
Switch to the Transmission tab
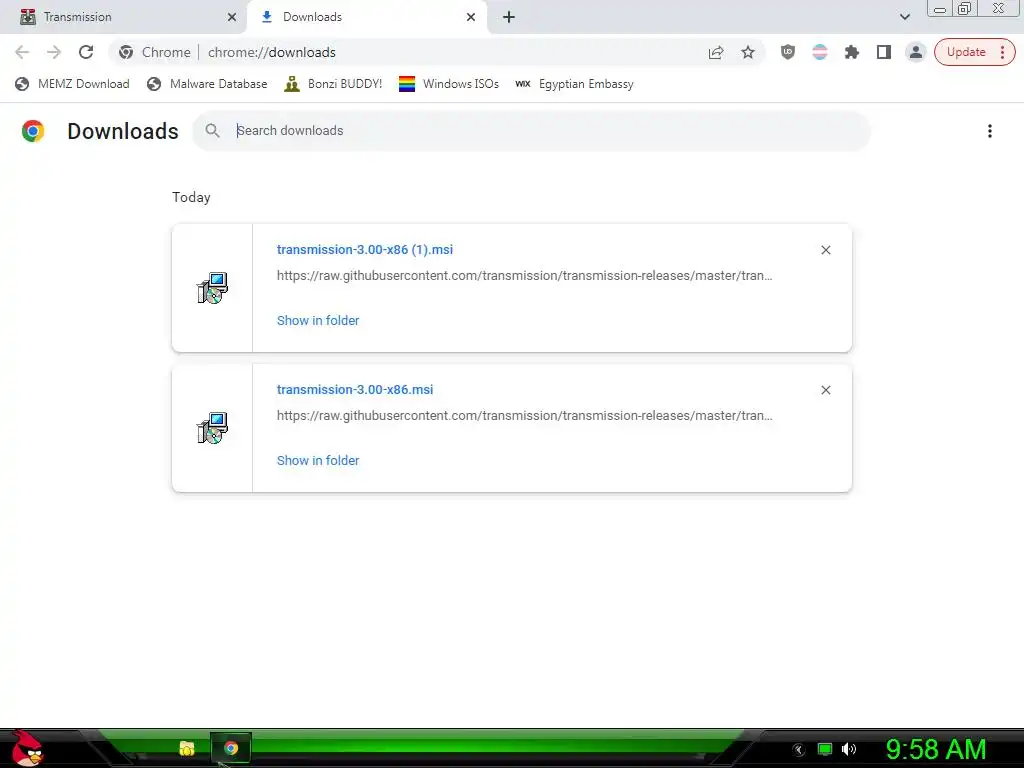pyautogui.click(x=123, y=17)
